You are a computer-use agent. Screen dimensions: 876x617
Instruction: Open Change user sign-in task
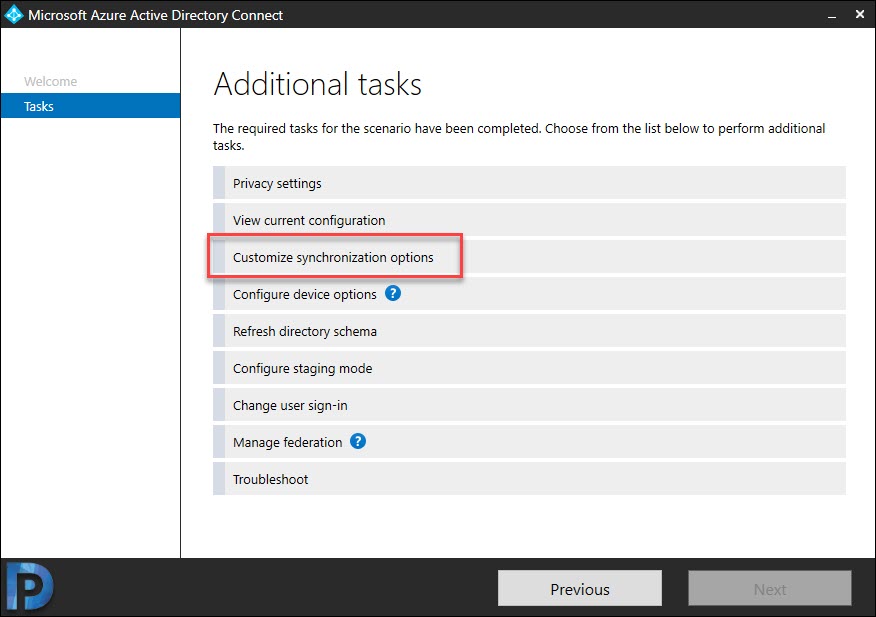coord(529,405)
